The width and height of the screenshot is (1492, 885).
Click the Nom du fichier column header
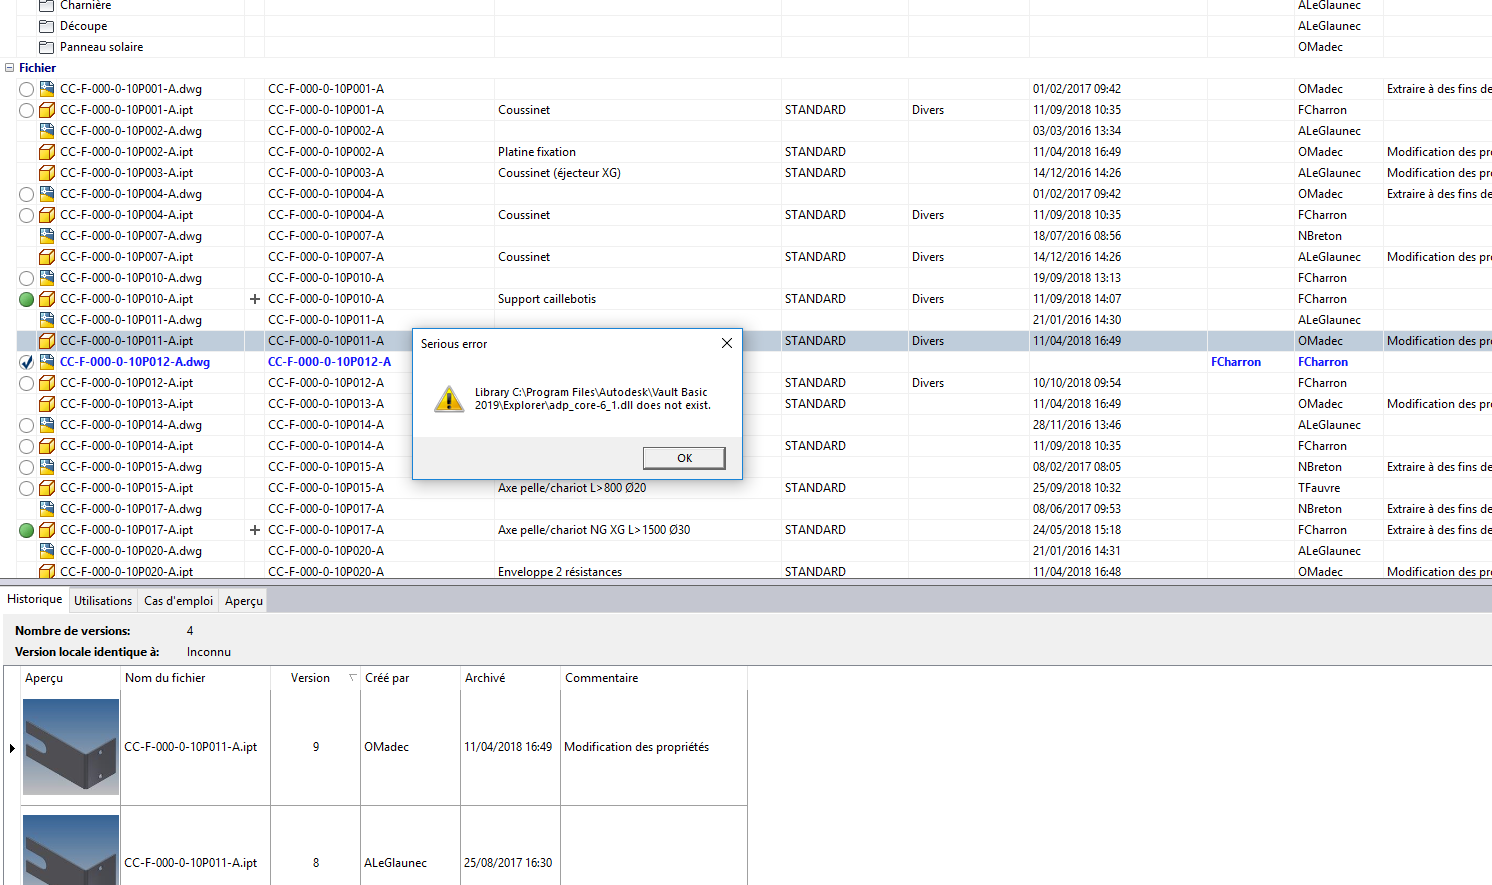coord(195,678)
